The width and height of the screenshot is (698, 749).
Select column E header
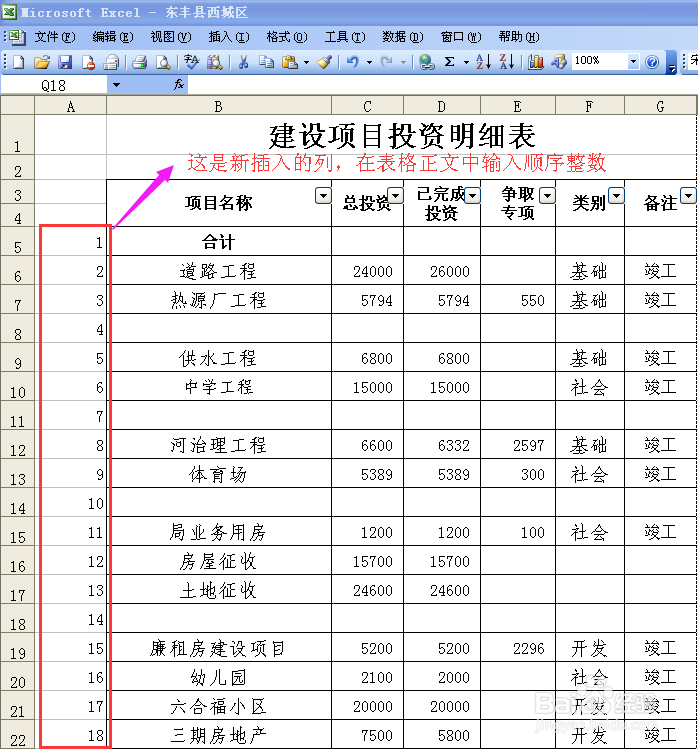coord(518,106)
